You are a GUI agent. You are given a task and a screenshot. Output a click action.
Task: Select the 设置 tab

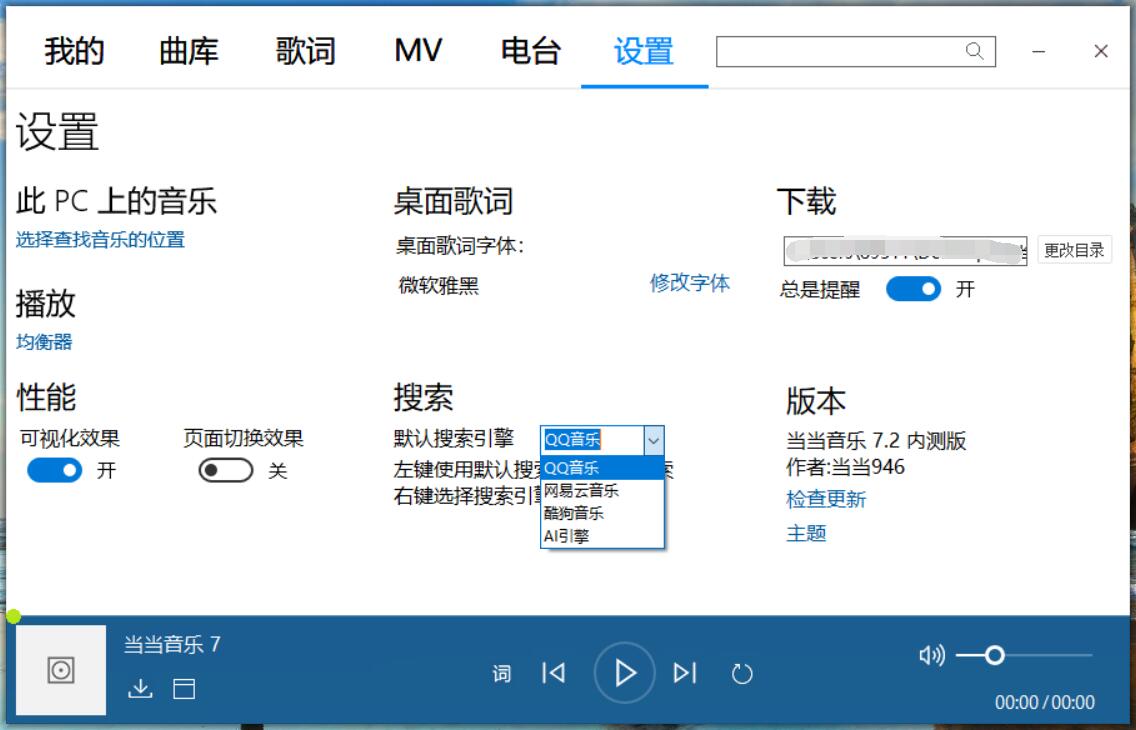644,51
